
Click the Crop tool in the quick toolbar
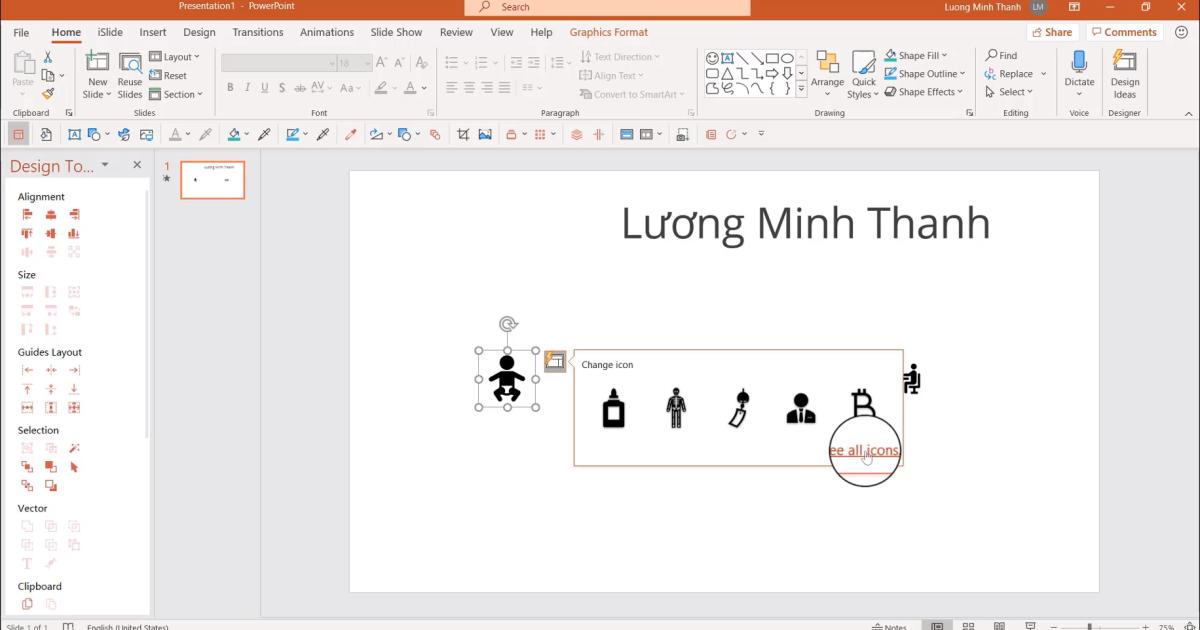pyautogui.click(x=463, y=133)
